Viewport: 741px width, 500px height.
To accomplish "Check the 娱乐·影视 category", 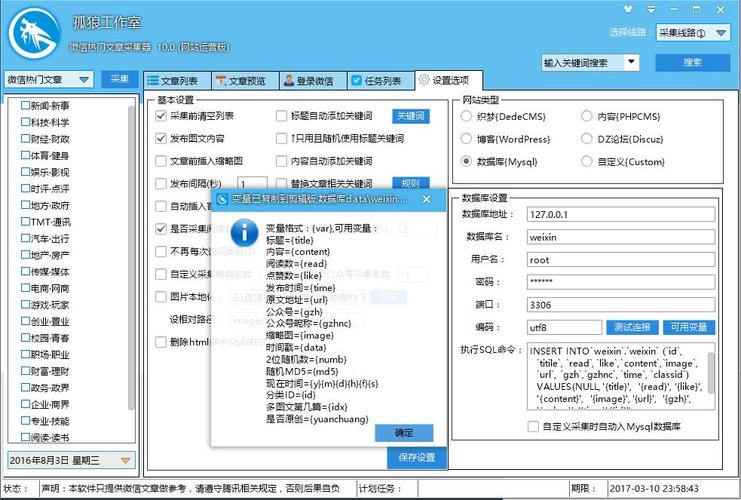I will (x=26, y=172).
